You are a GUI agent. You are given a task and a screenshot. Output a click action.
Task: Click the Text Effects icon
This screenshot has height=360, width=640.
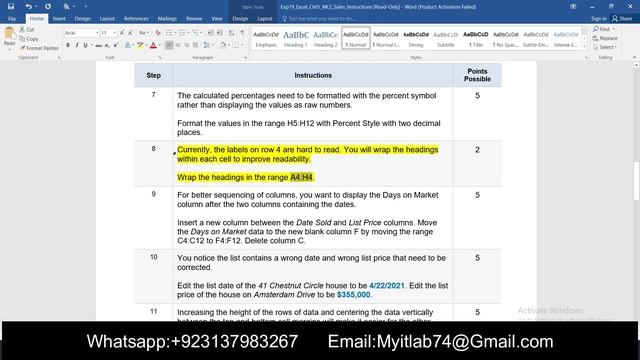128,45
